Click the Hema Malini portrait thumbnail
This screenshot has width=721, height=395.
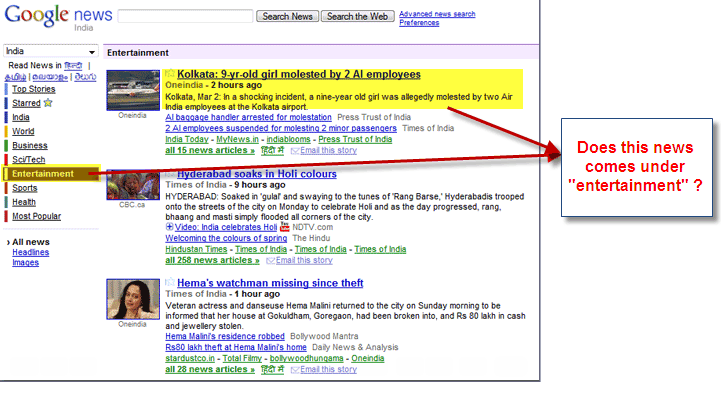[133, 299]
